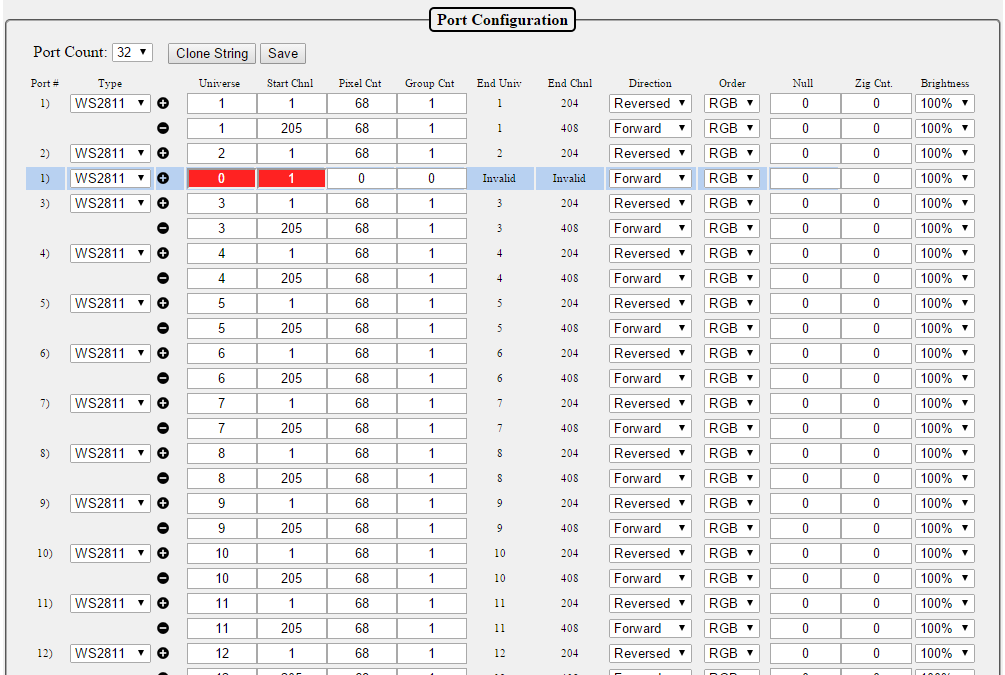Click the Pixel Cnt field on port 2's row

click(x=361, y=153)
